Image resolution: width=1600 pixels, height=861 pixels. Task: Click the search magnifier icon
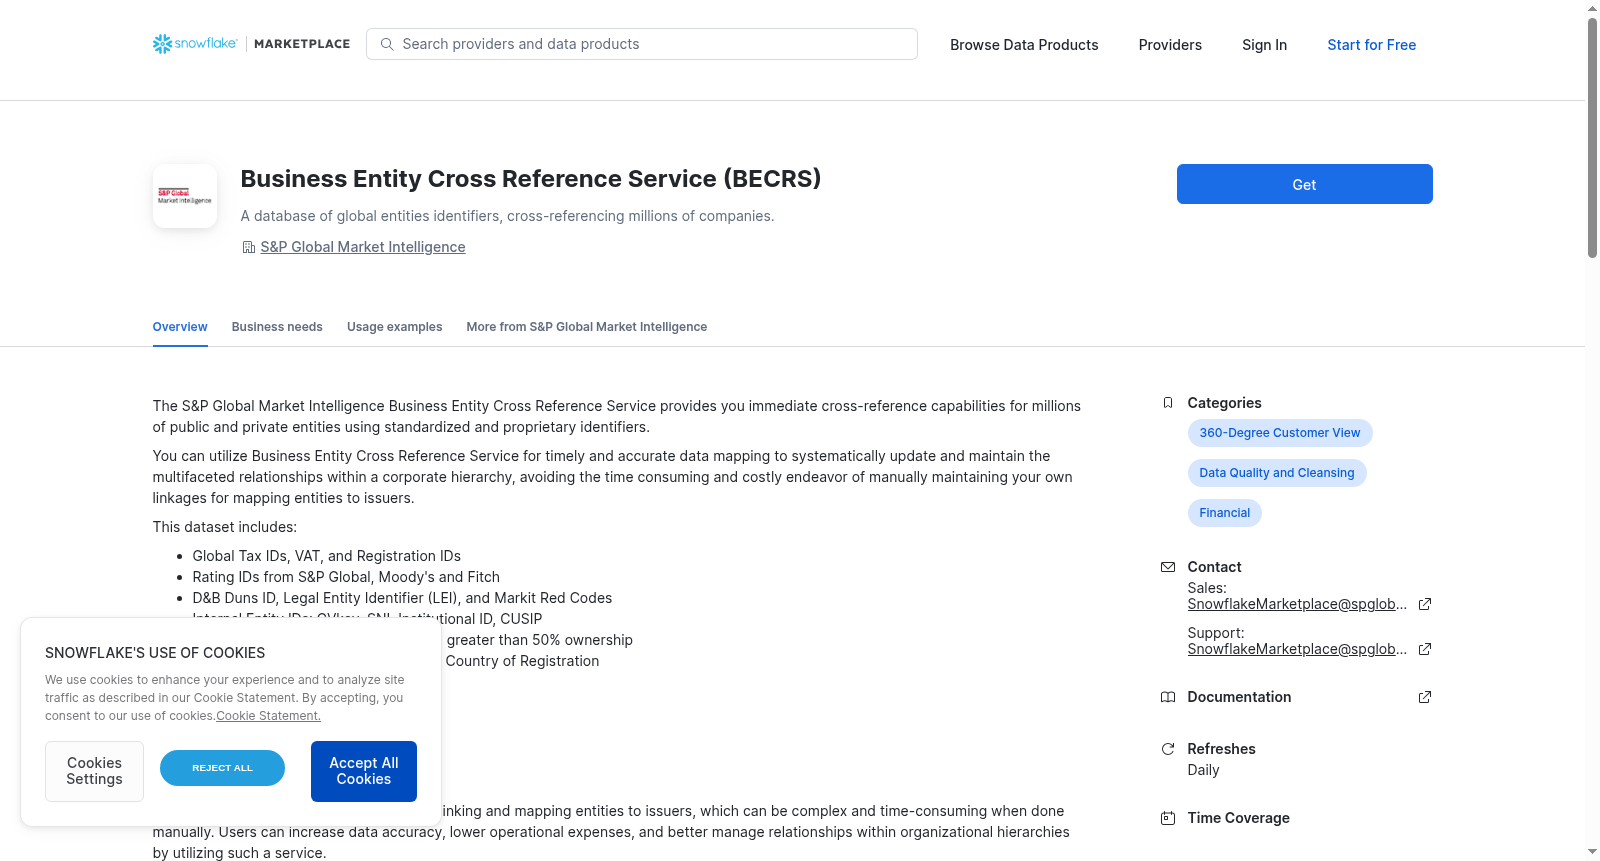pos(387,44)
